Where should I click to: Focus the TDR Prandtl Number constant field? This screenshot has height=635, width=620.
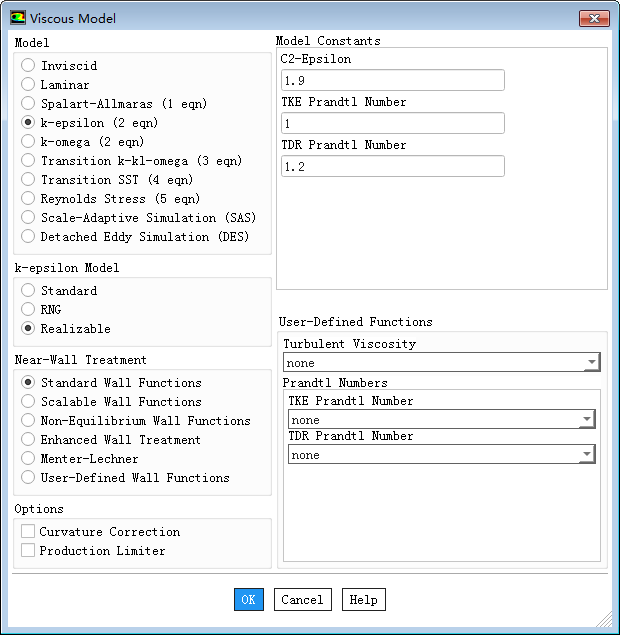393,166
